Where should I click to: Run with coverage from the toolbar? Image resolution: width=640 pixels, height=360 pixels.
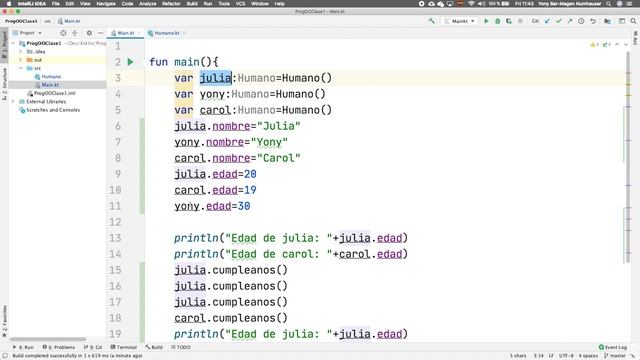click(x=509, y=21)
